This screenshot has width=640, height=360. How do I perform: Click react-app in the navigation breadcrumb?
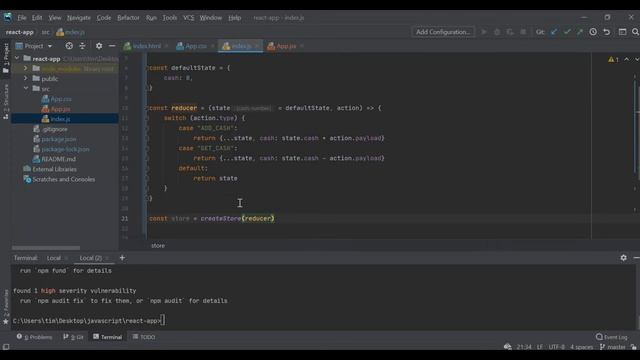coord(20,32)
